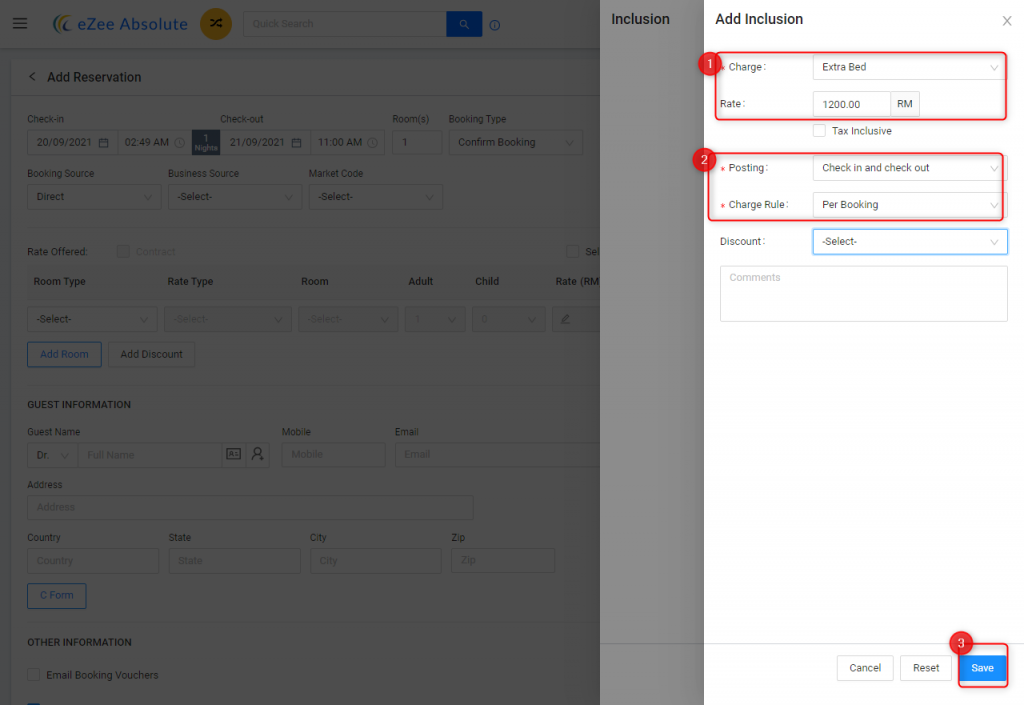Click the Address input field

[250, 507]
